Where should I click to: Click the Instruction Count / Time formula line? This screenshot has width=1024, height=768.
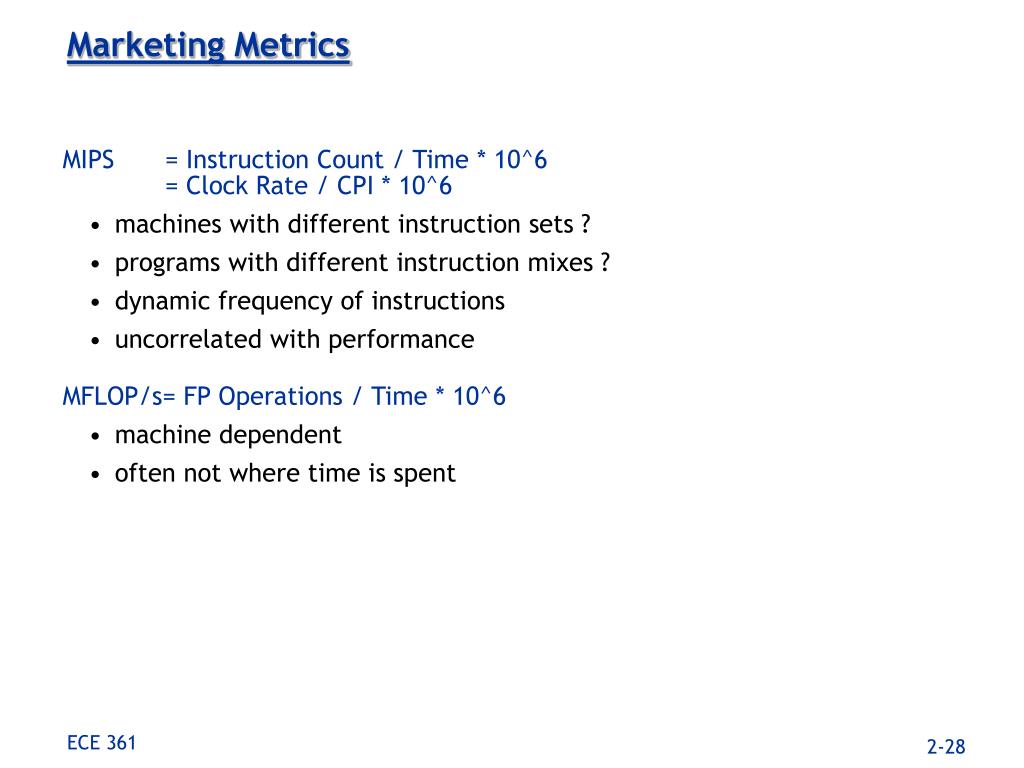click(x=356, y=160)
